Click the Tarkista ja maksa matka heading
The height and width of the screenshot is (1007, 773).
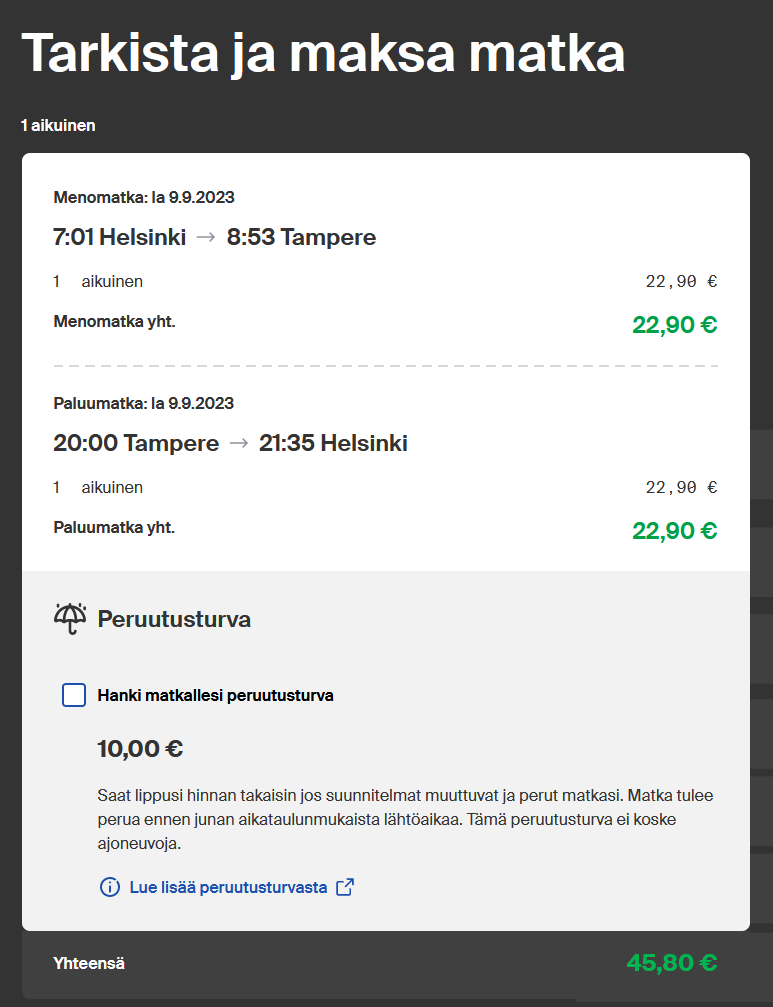click(x=323, y=53)
